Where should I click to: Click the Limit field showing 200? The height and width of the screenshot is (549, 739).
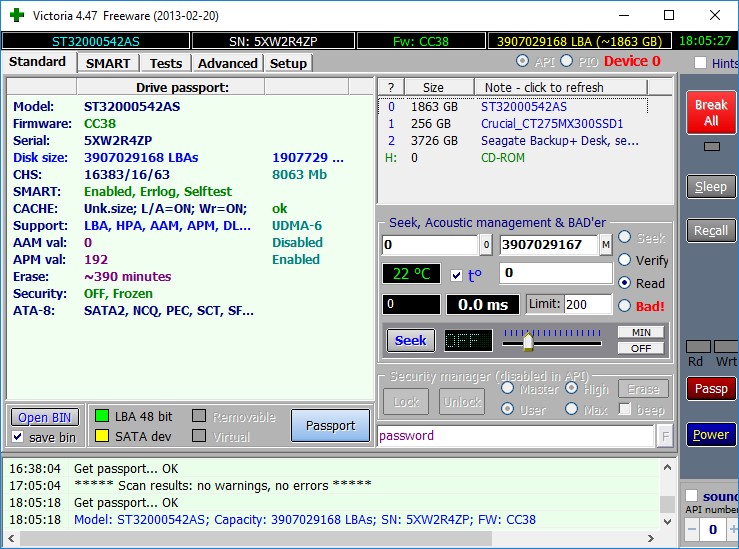(587, 304)
